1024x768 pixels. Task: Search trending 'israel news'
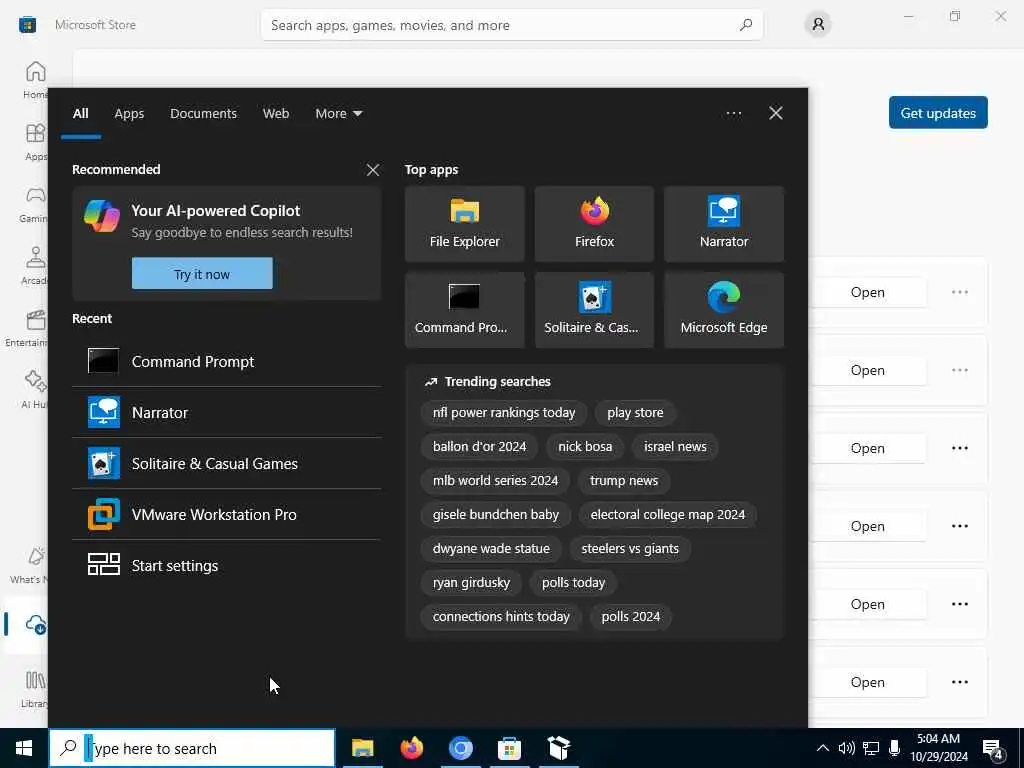(x=675, y=447)
